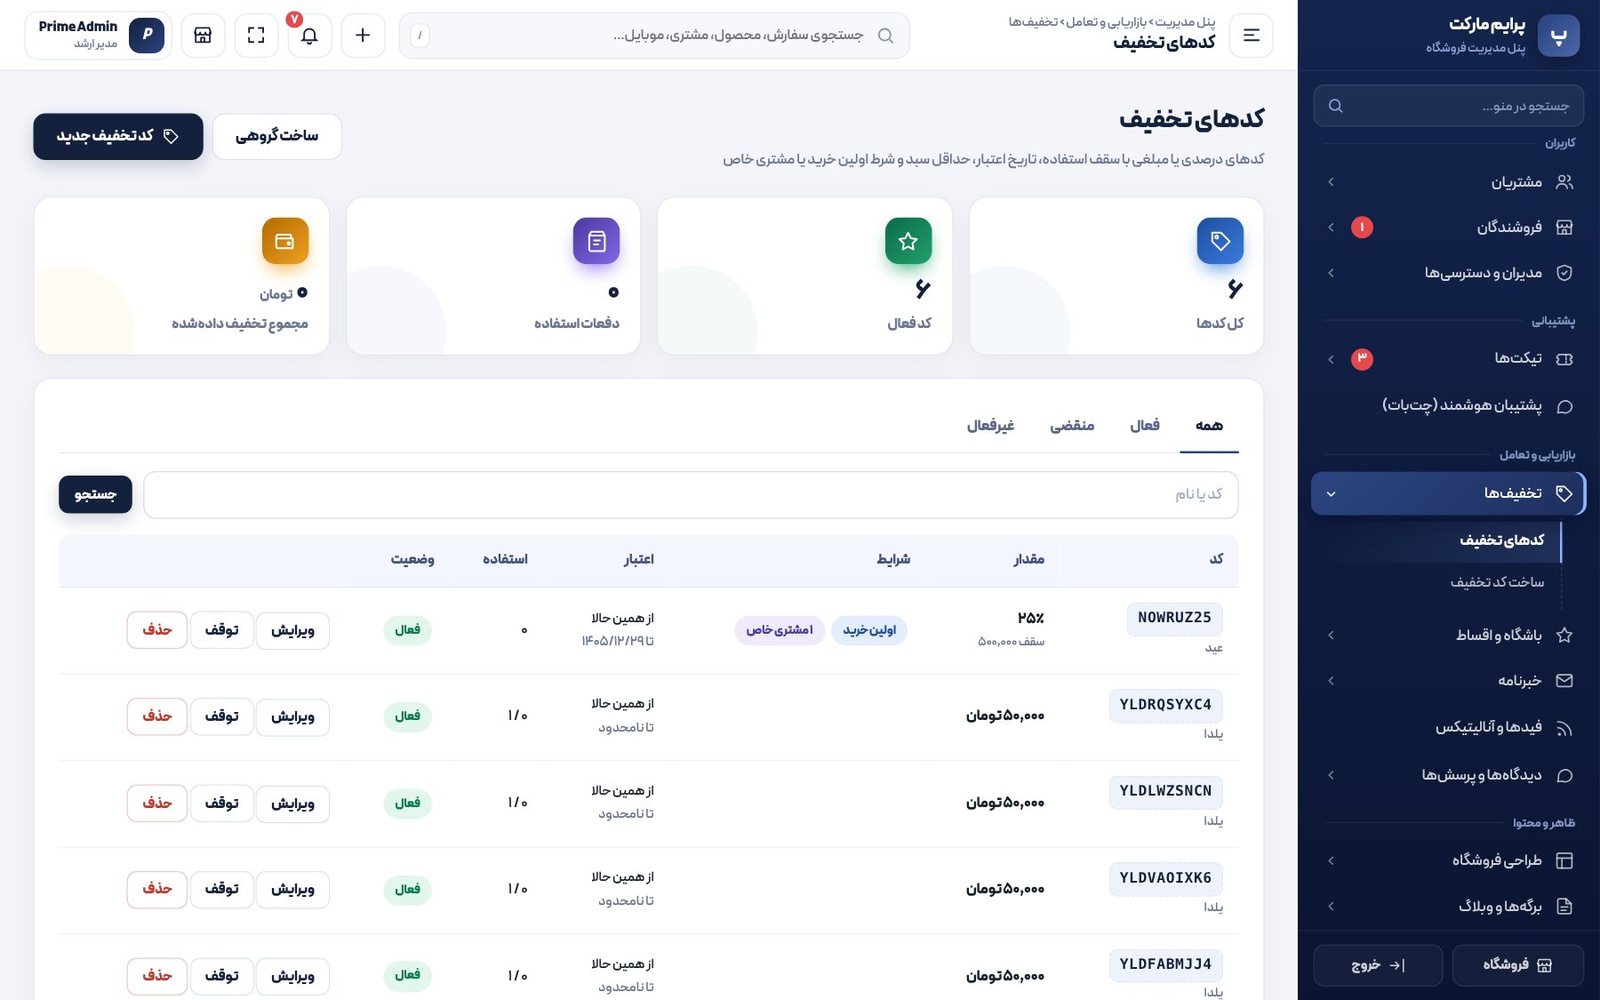The image size is (1600, 1000).
Task: Click the جستجو button in the codes table
Action: pyautogui.click(x=95, y=495)
